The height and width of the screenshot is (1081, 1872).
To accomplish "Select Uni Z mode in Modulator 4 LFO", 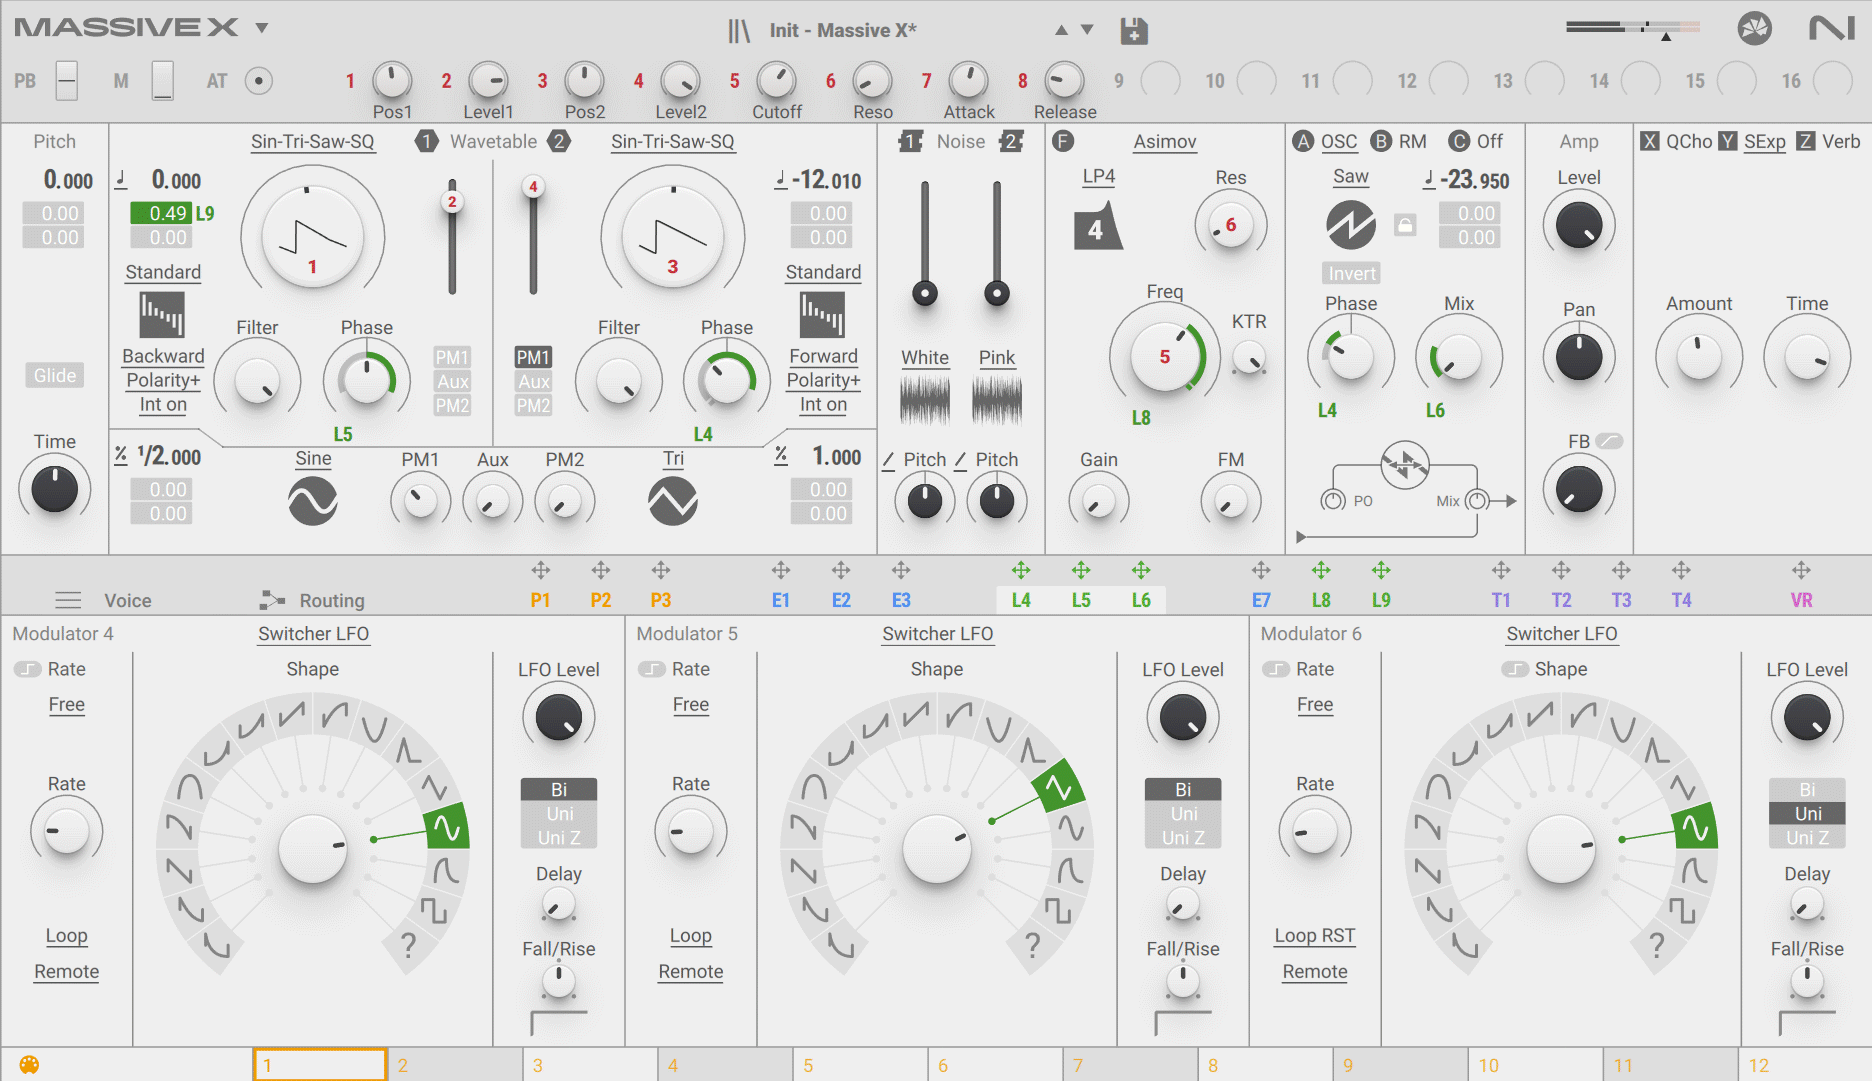I will click(559, 838).
